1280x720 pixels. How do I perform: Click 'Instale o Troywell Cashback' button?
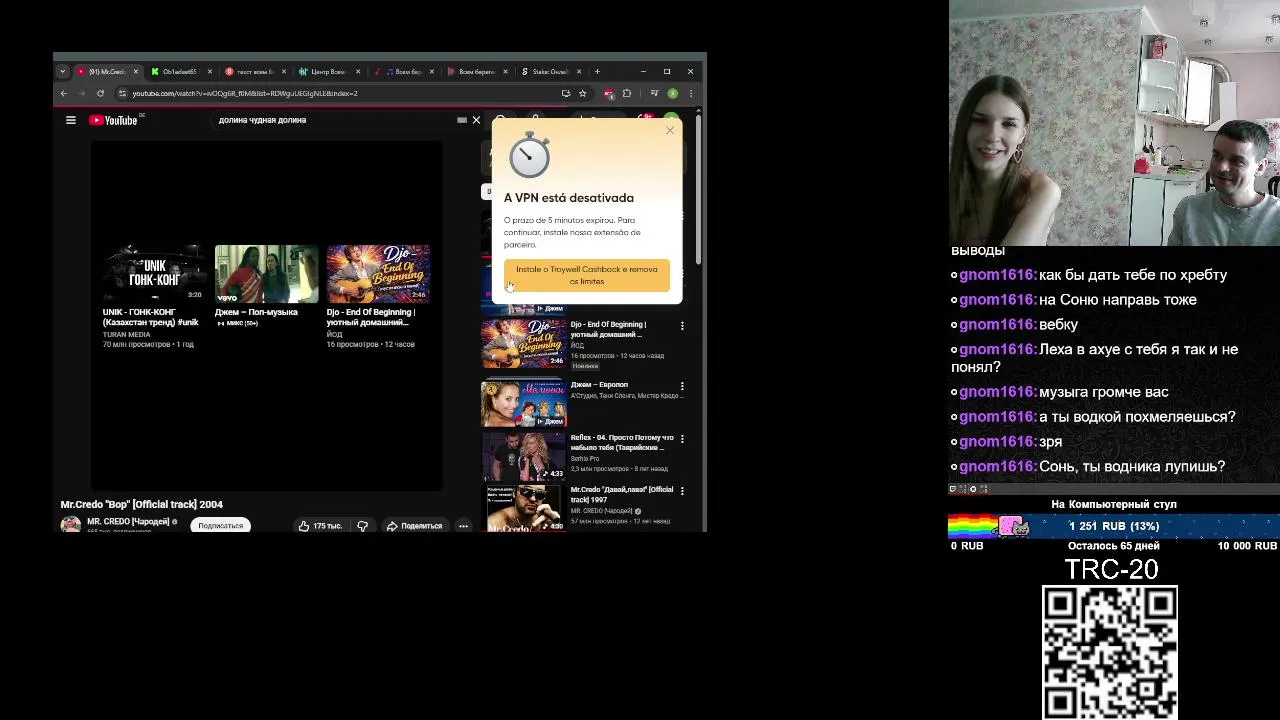587,275
